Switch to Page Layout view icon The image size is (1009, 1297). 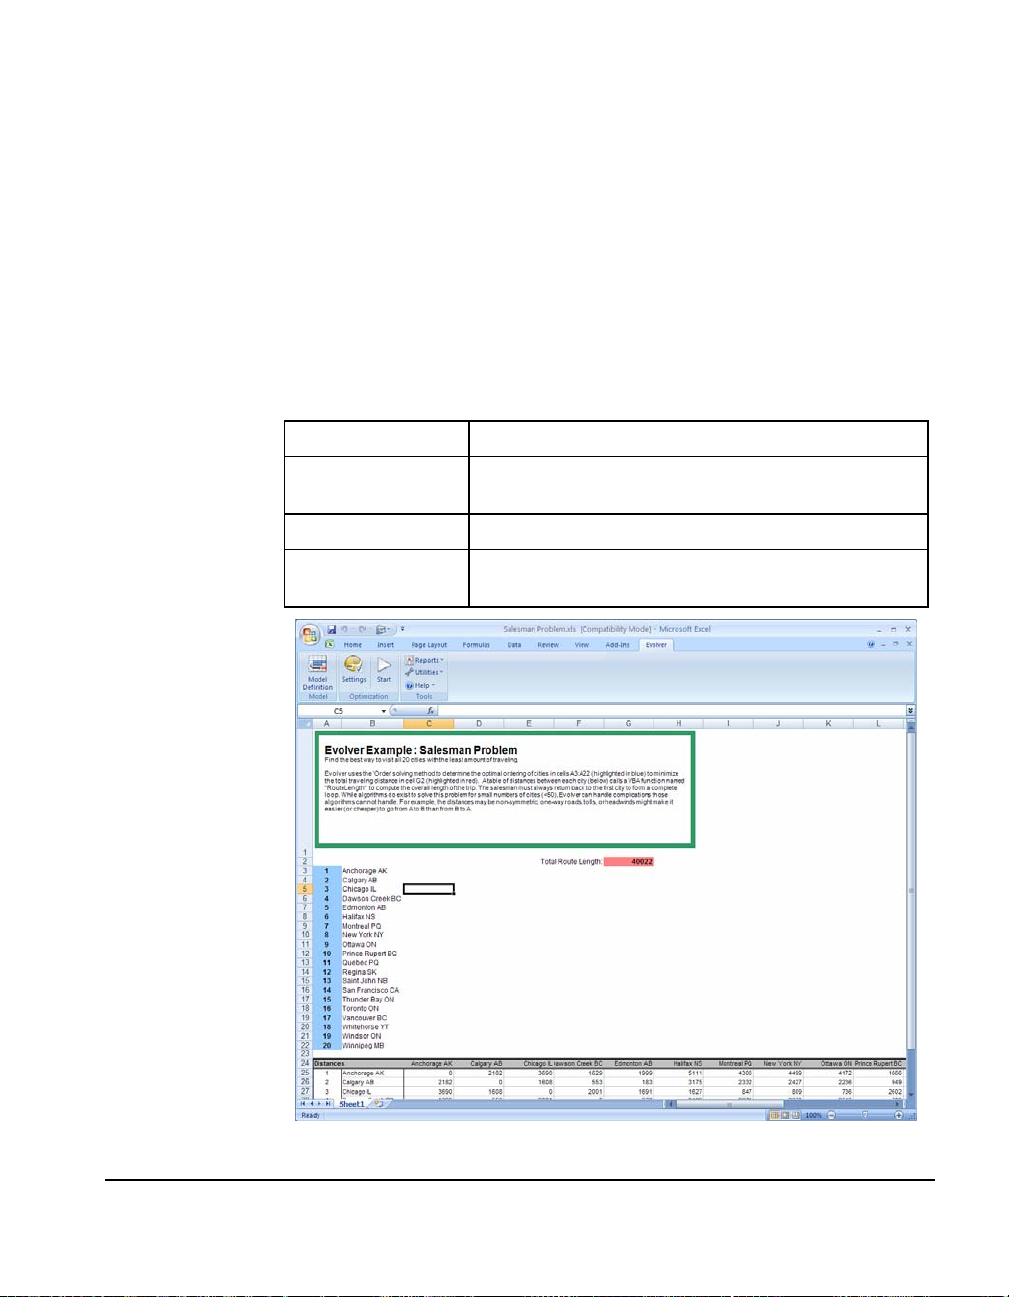tap(784, 1115)
